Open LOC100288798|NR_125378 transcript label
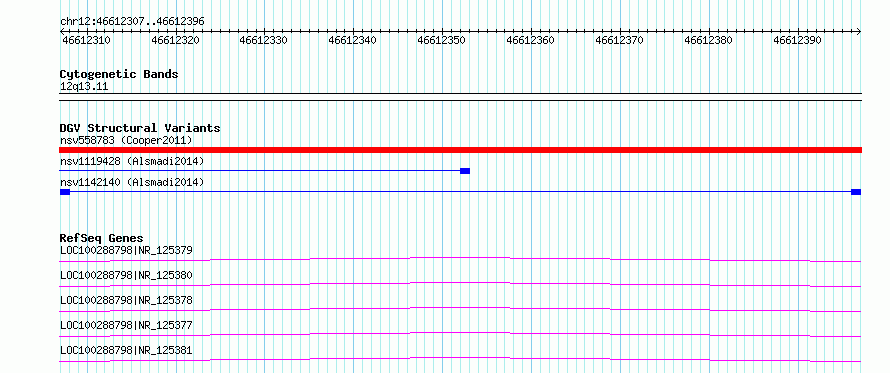890x373 pixels. [126, 300]
